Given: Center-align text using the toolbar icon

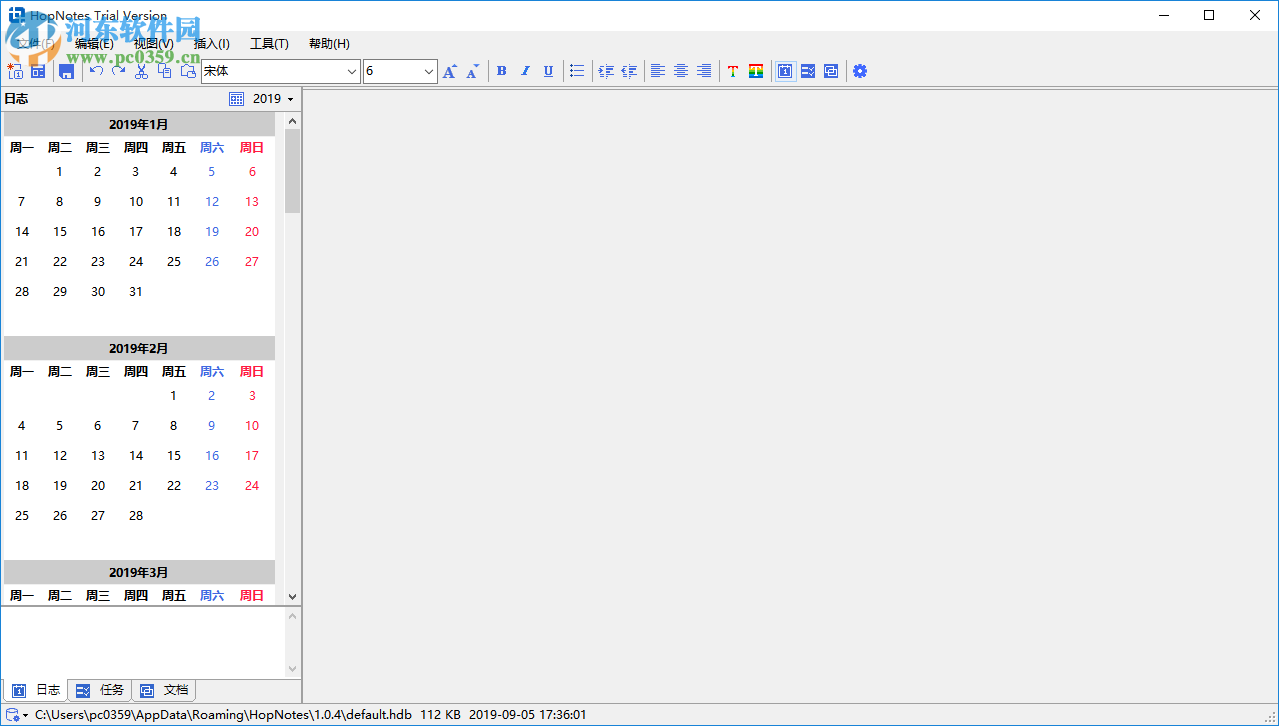Looking at the screenshot, I should tap(681, 71).
